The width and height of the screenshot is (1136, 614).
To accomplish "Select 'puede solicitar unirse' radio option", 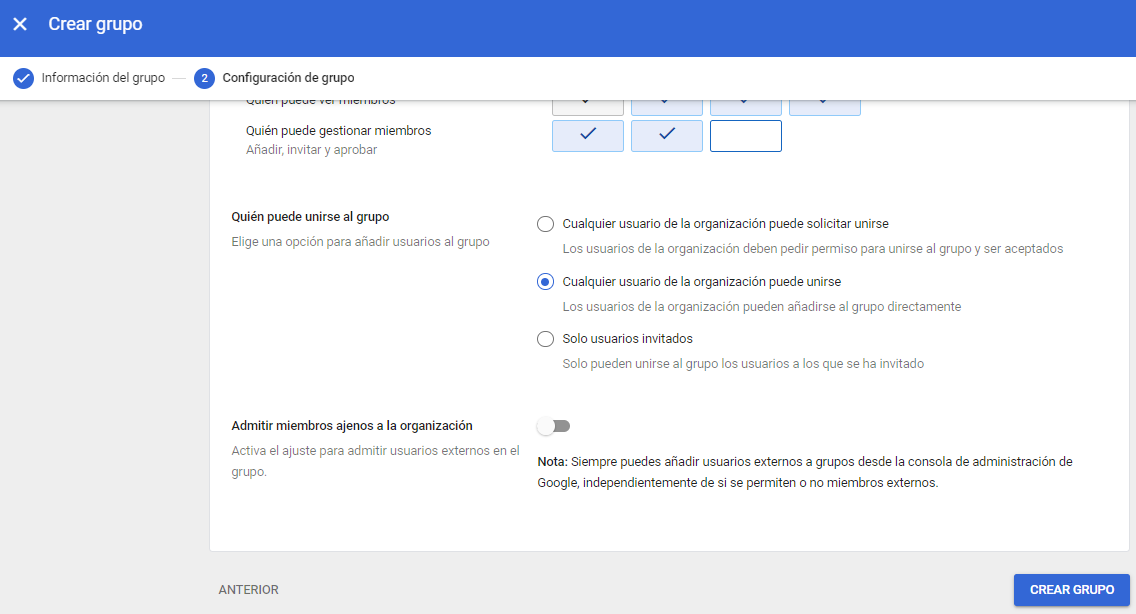I will pos(546,224).
